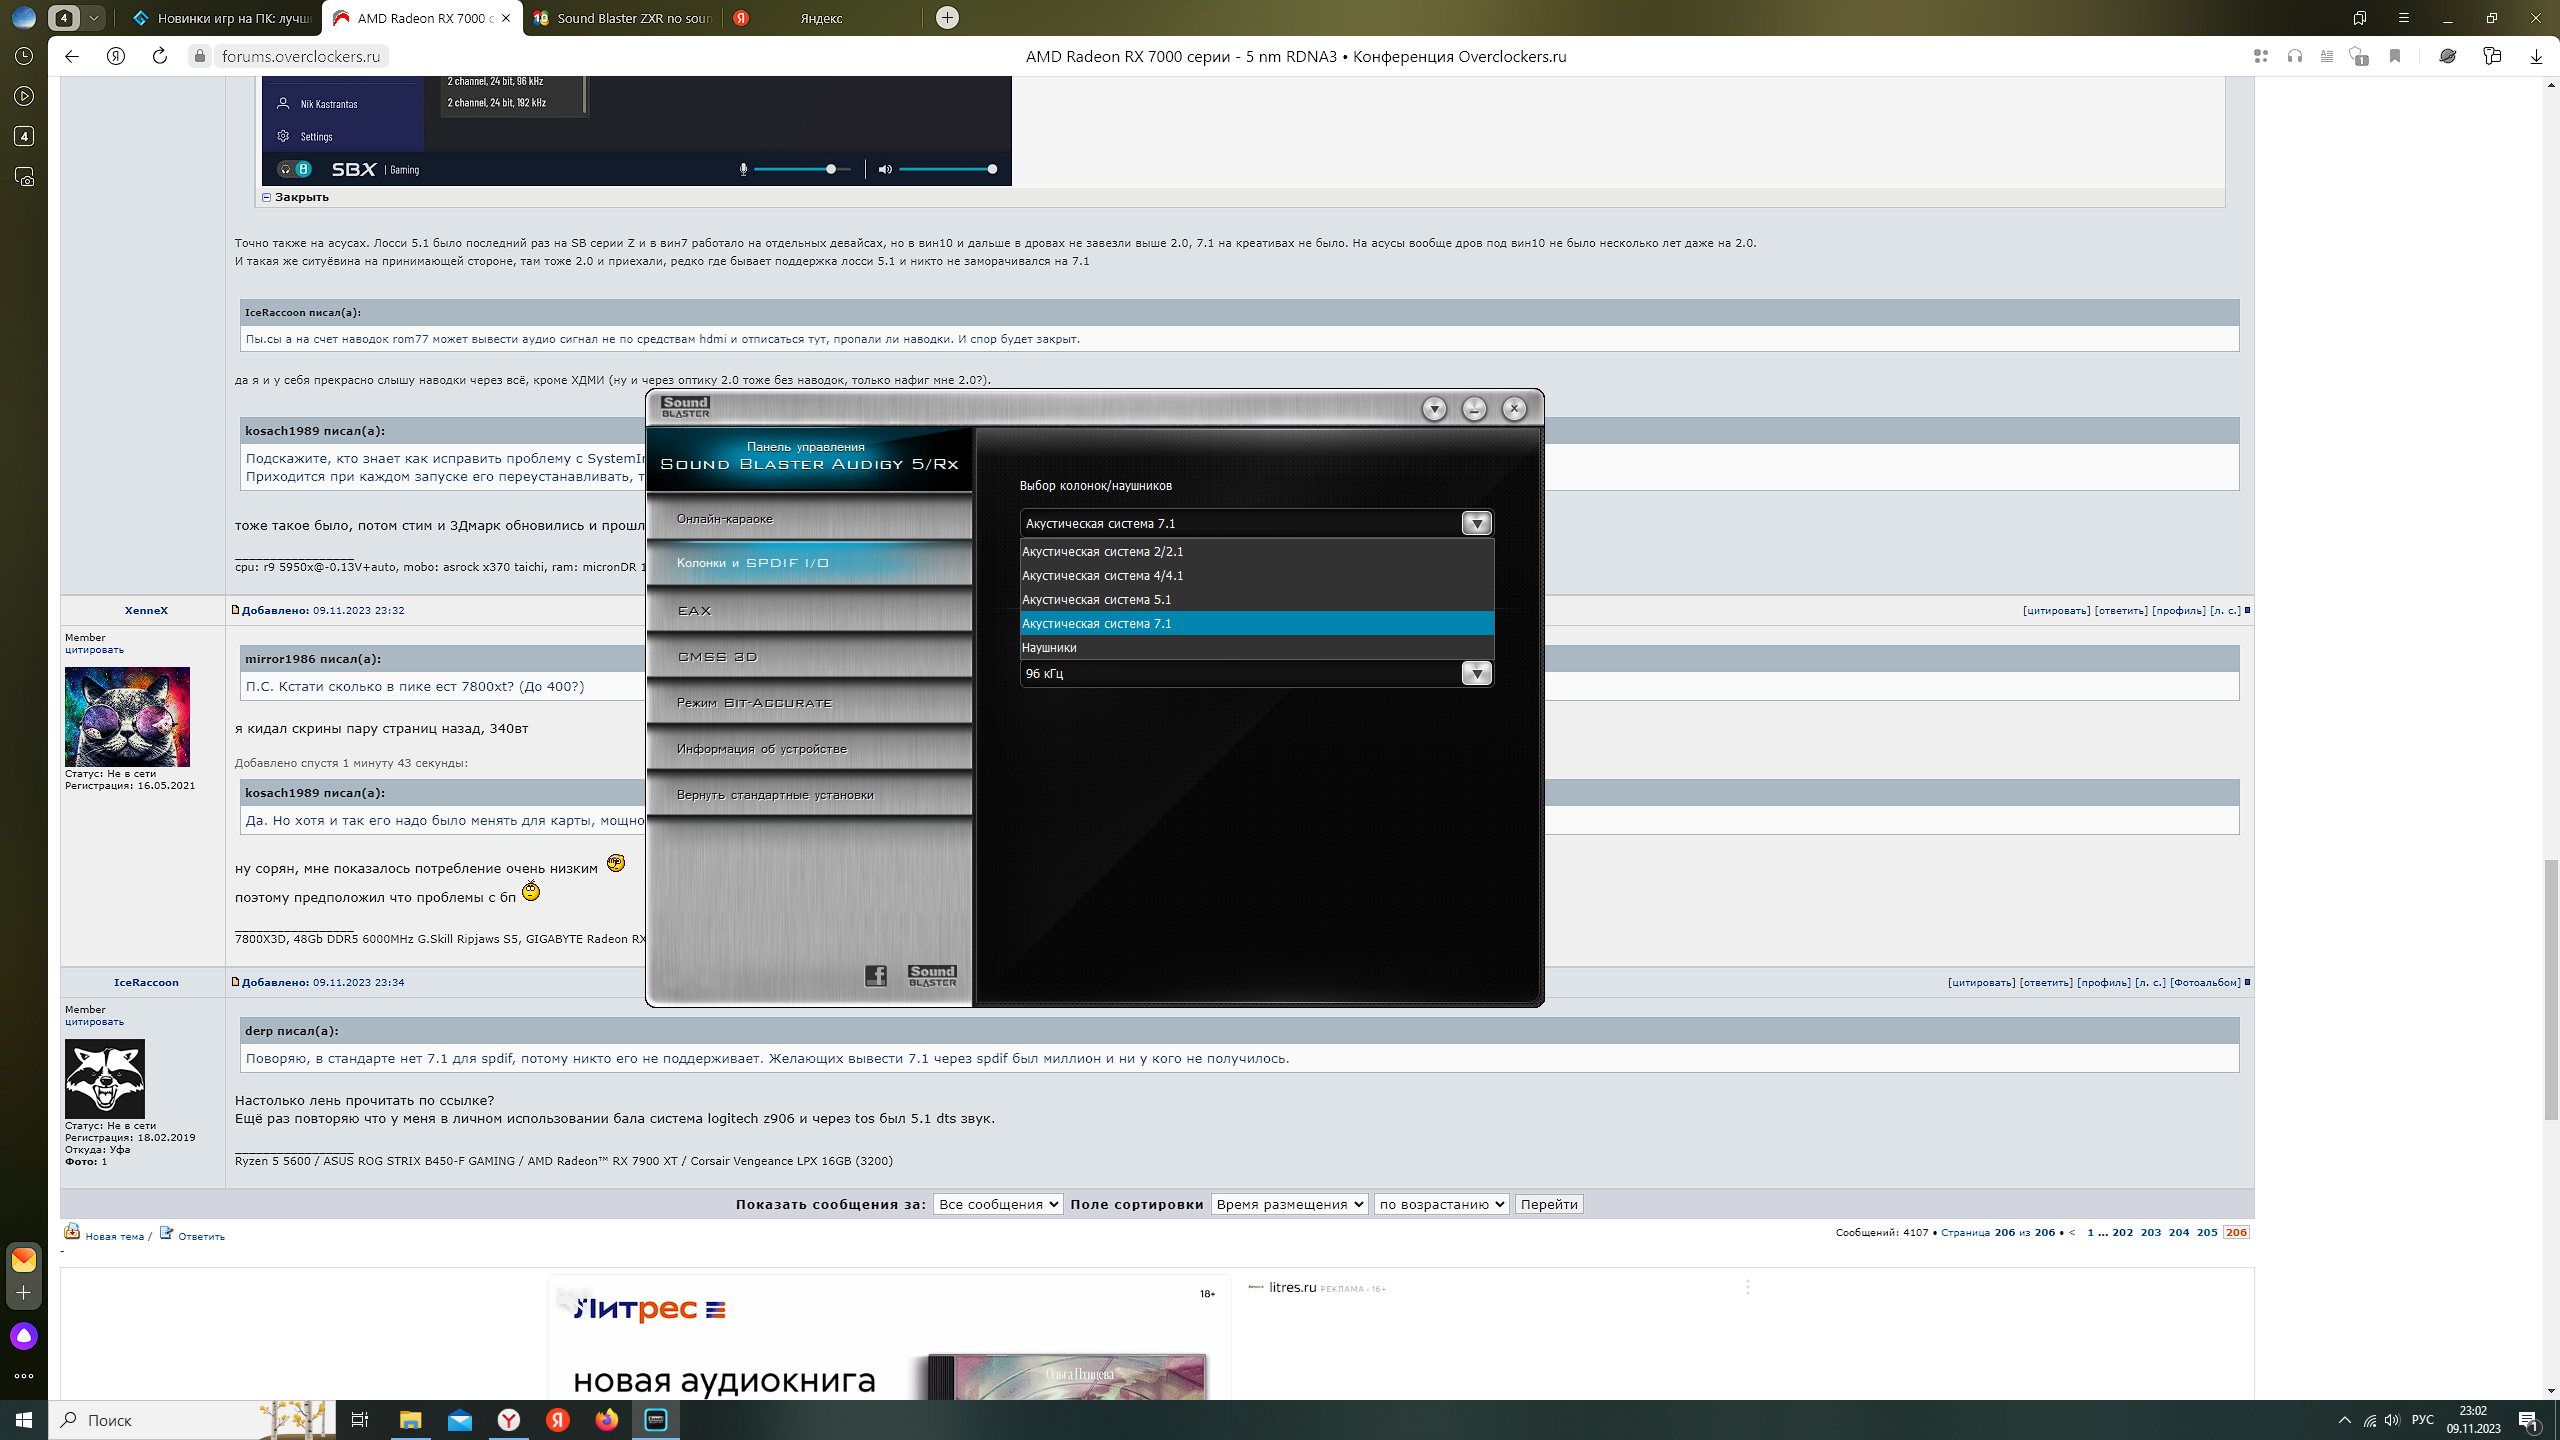Viewport: 2560px width, 1440px height.
Task: Click the Alice assistant purple sidebar icon
Action: [x=24, y=1336]
